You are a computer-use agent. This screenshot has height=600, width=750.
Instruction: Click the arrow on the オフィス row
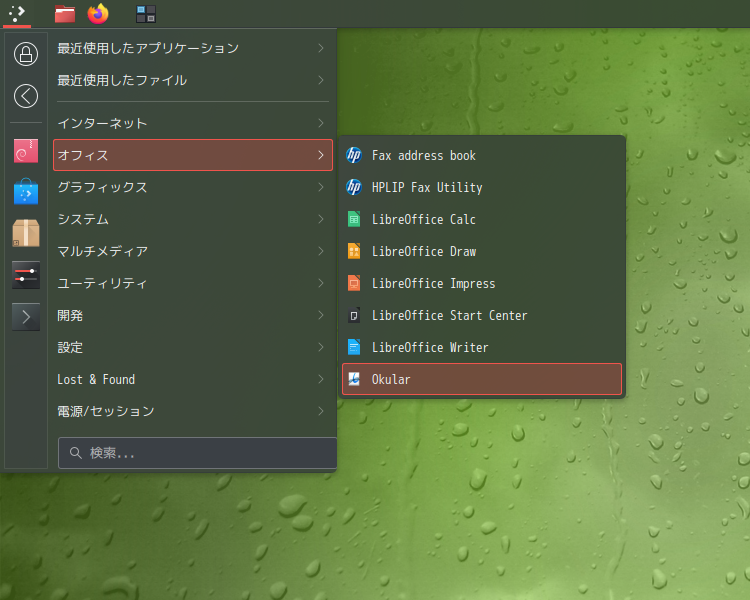[x=321, y=155]
